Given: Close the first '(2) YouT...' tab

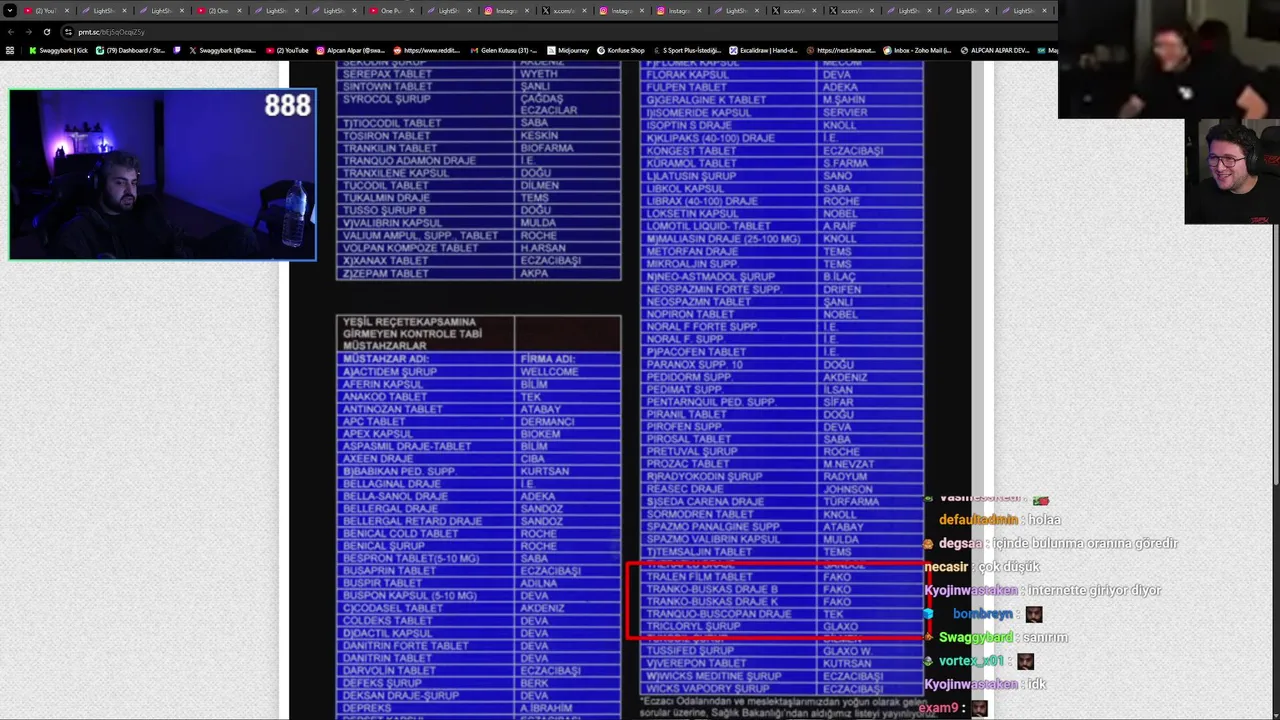Looking at the screenshot, I should tap(67, 11).
